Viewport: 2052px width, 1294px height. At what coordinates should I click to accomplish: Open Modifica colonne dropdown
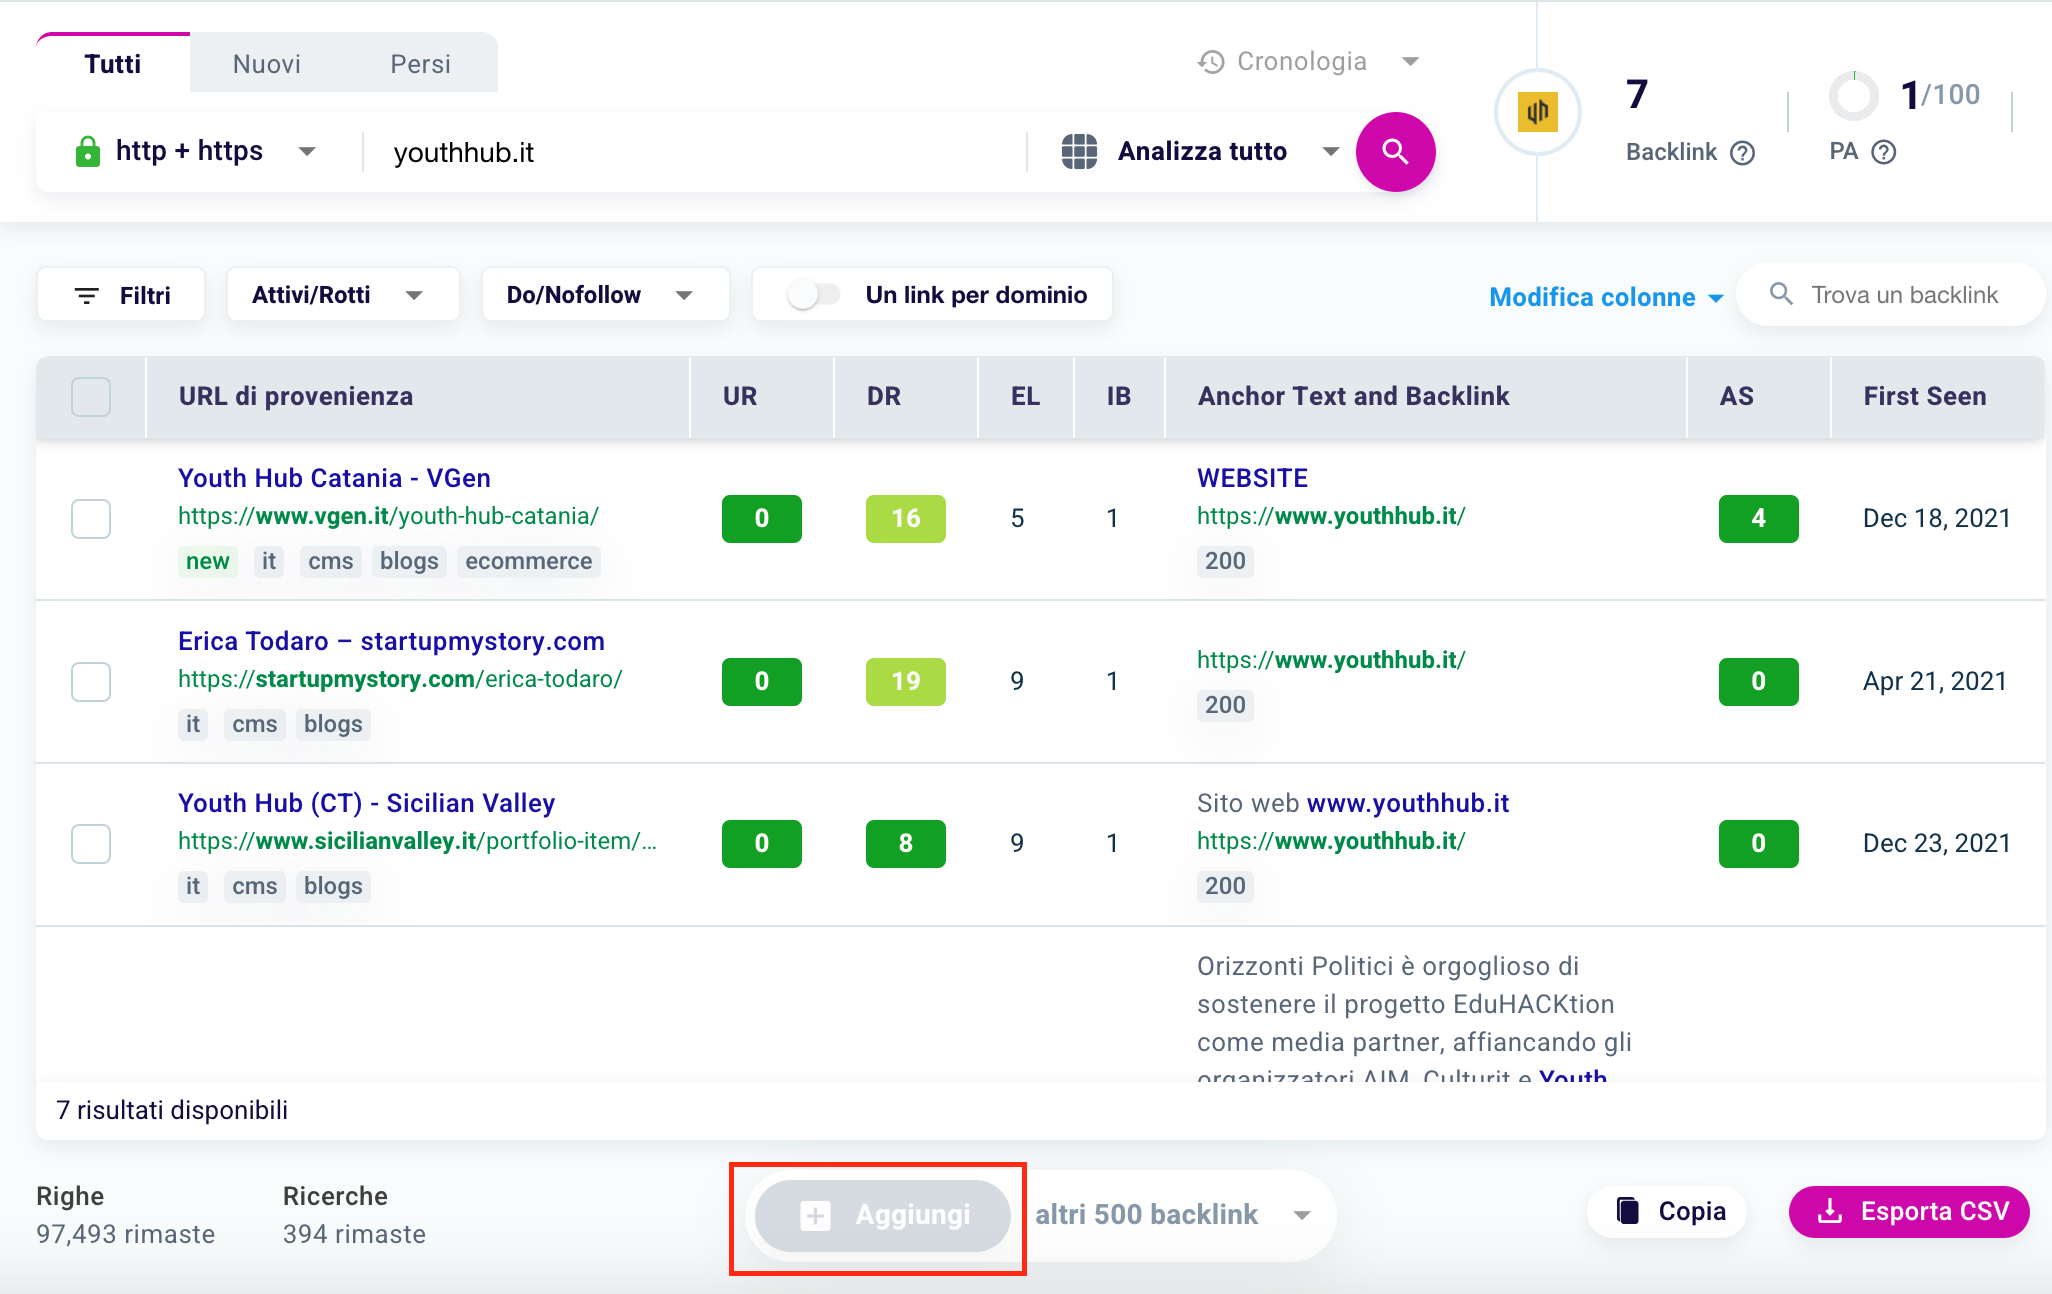[1606, 297]
